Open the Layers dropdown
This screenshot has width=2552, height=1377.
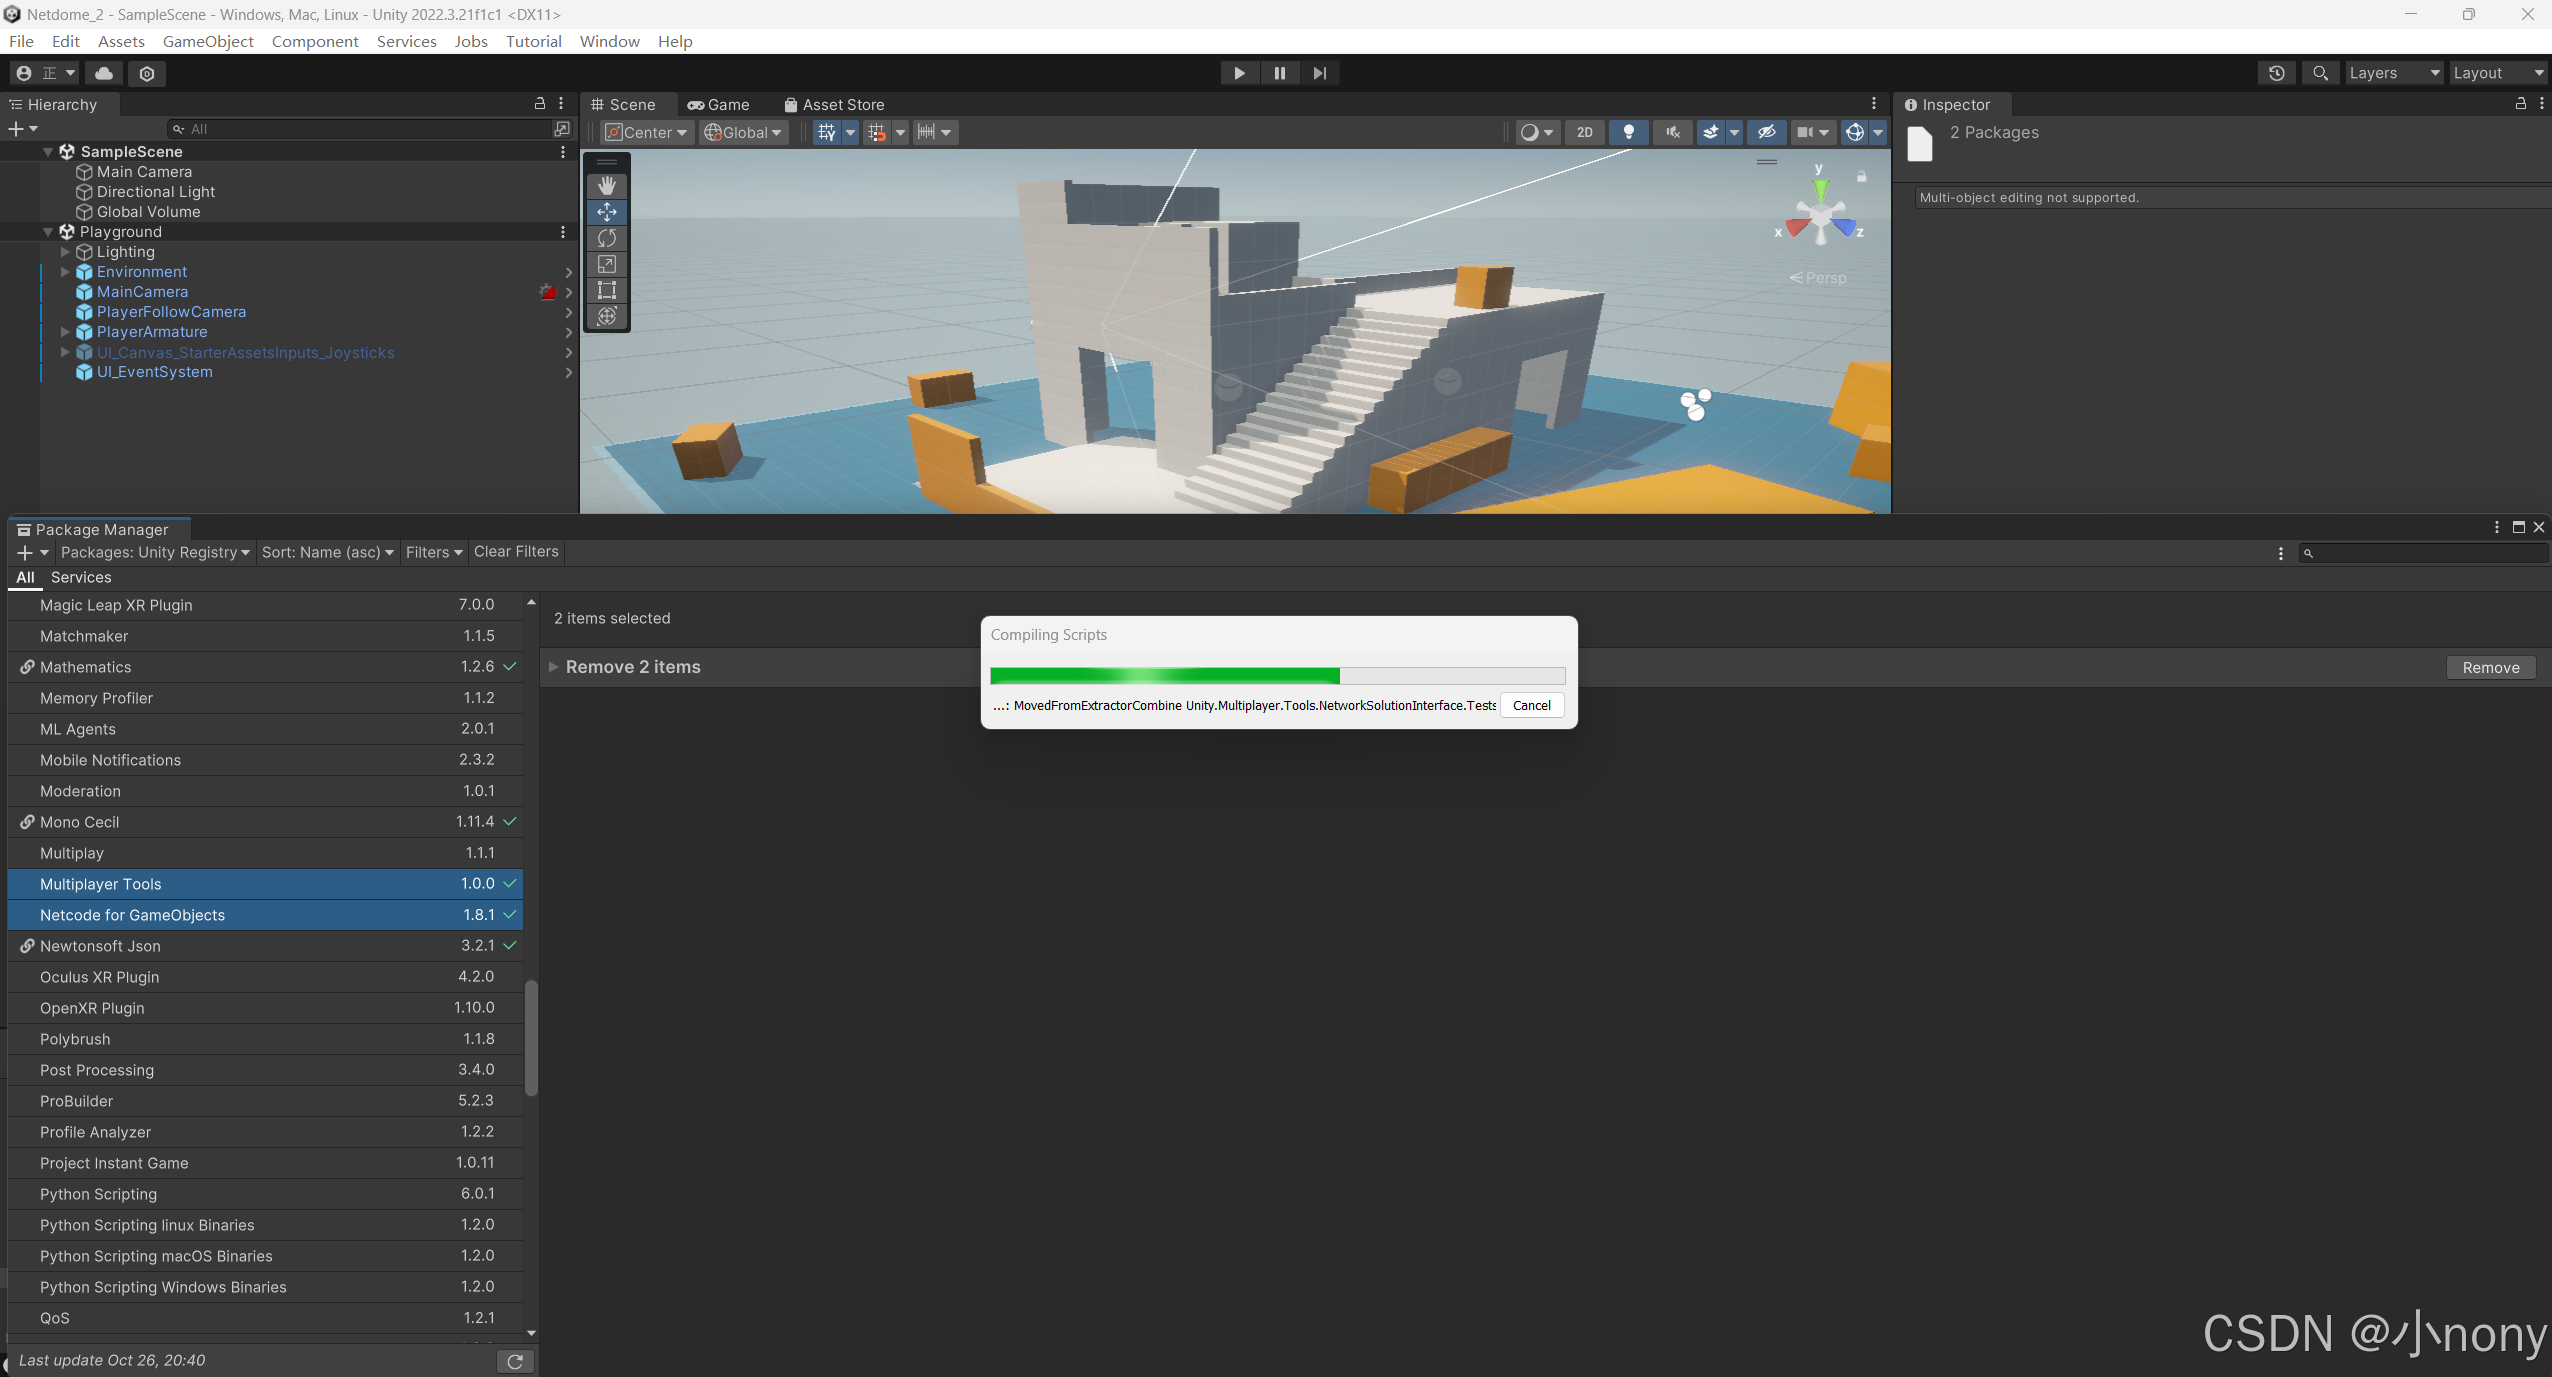point(2394,73)
